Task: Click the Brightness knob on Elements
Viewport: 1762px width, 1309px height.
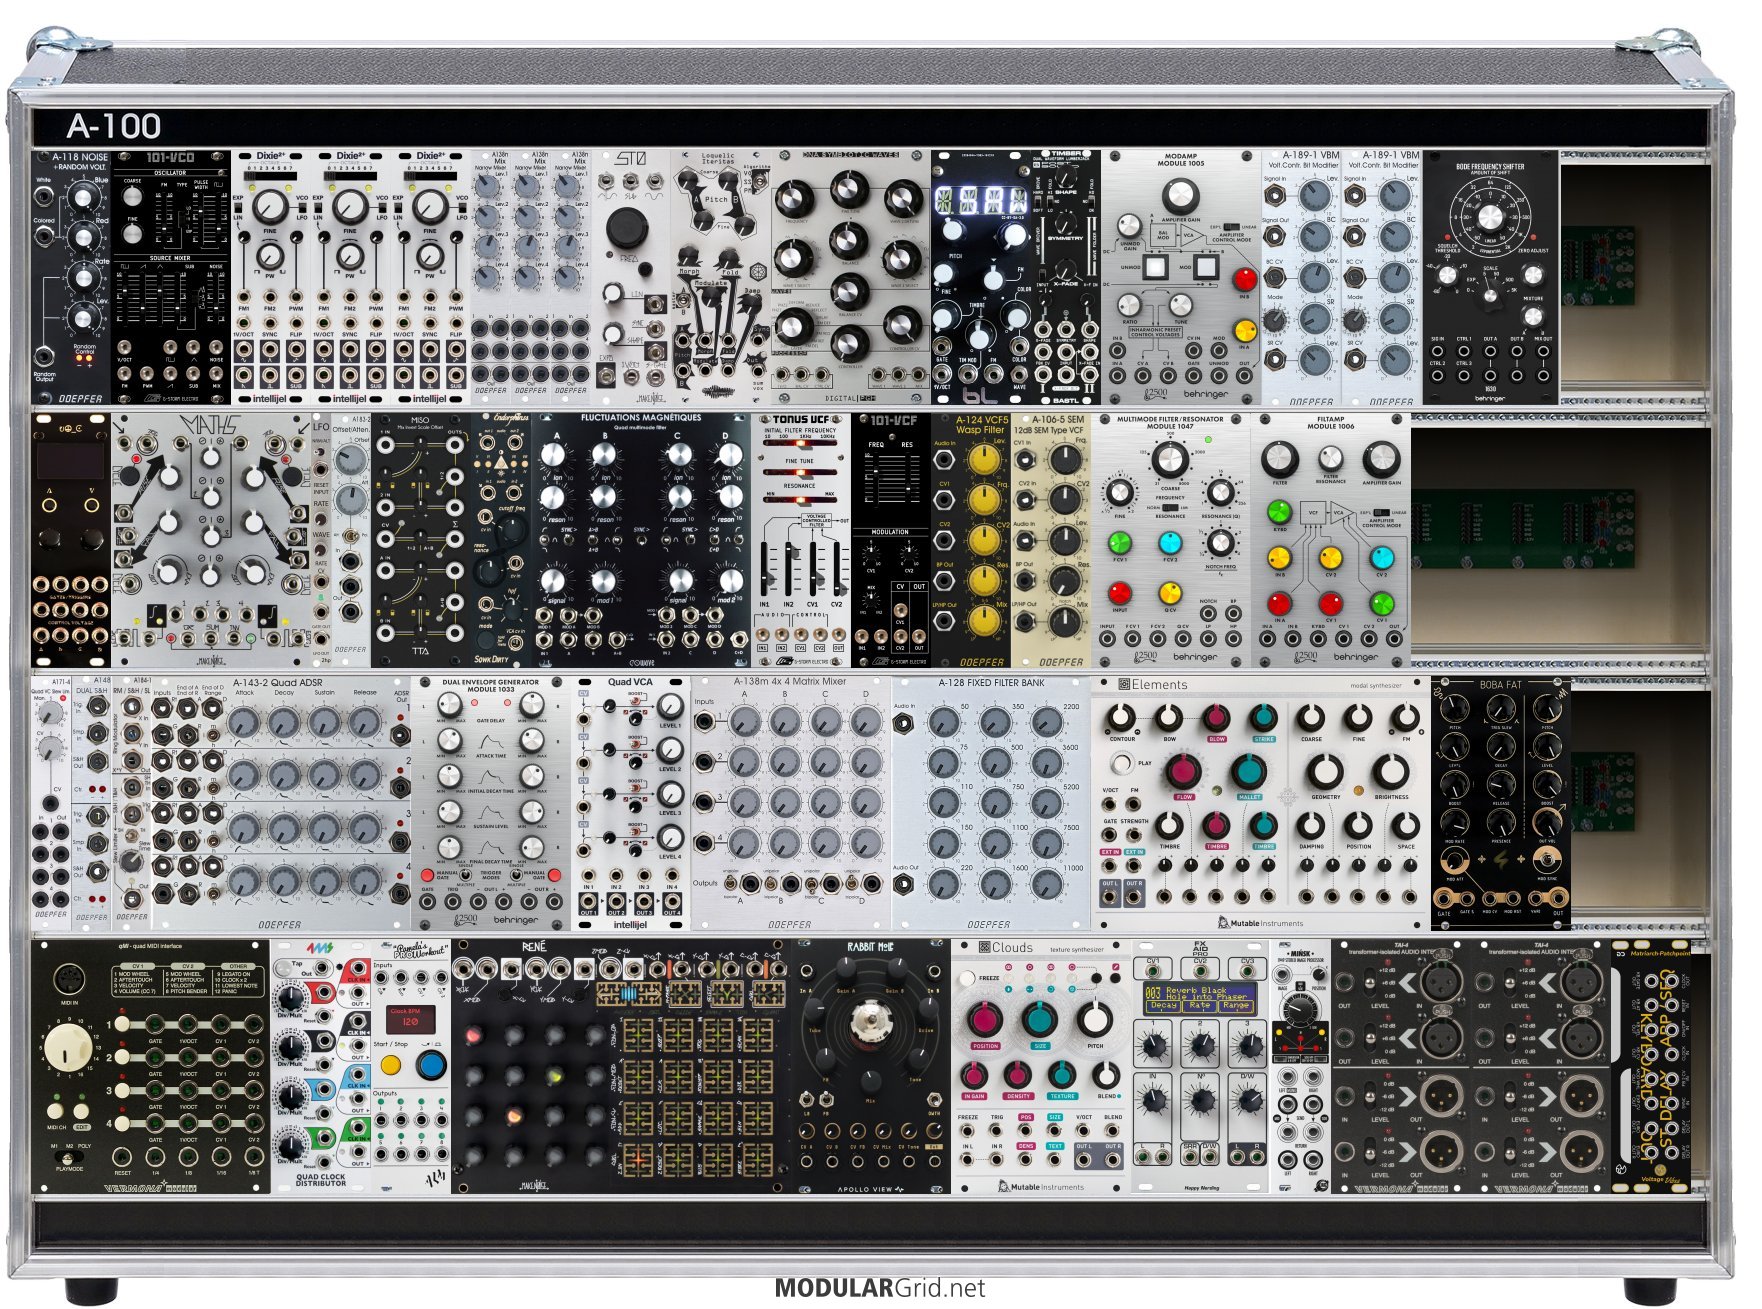Action: pos(1391,771)
